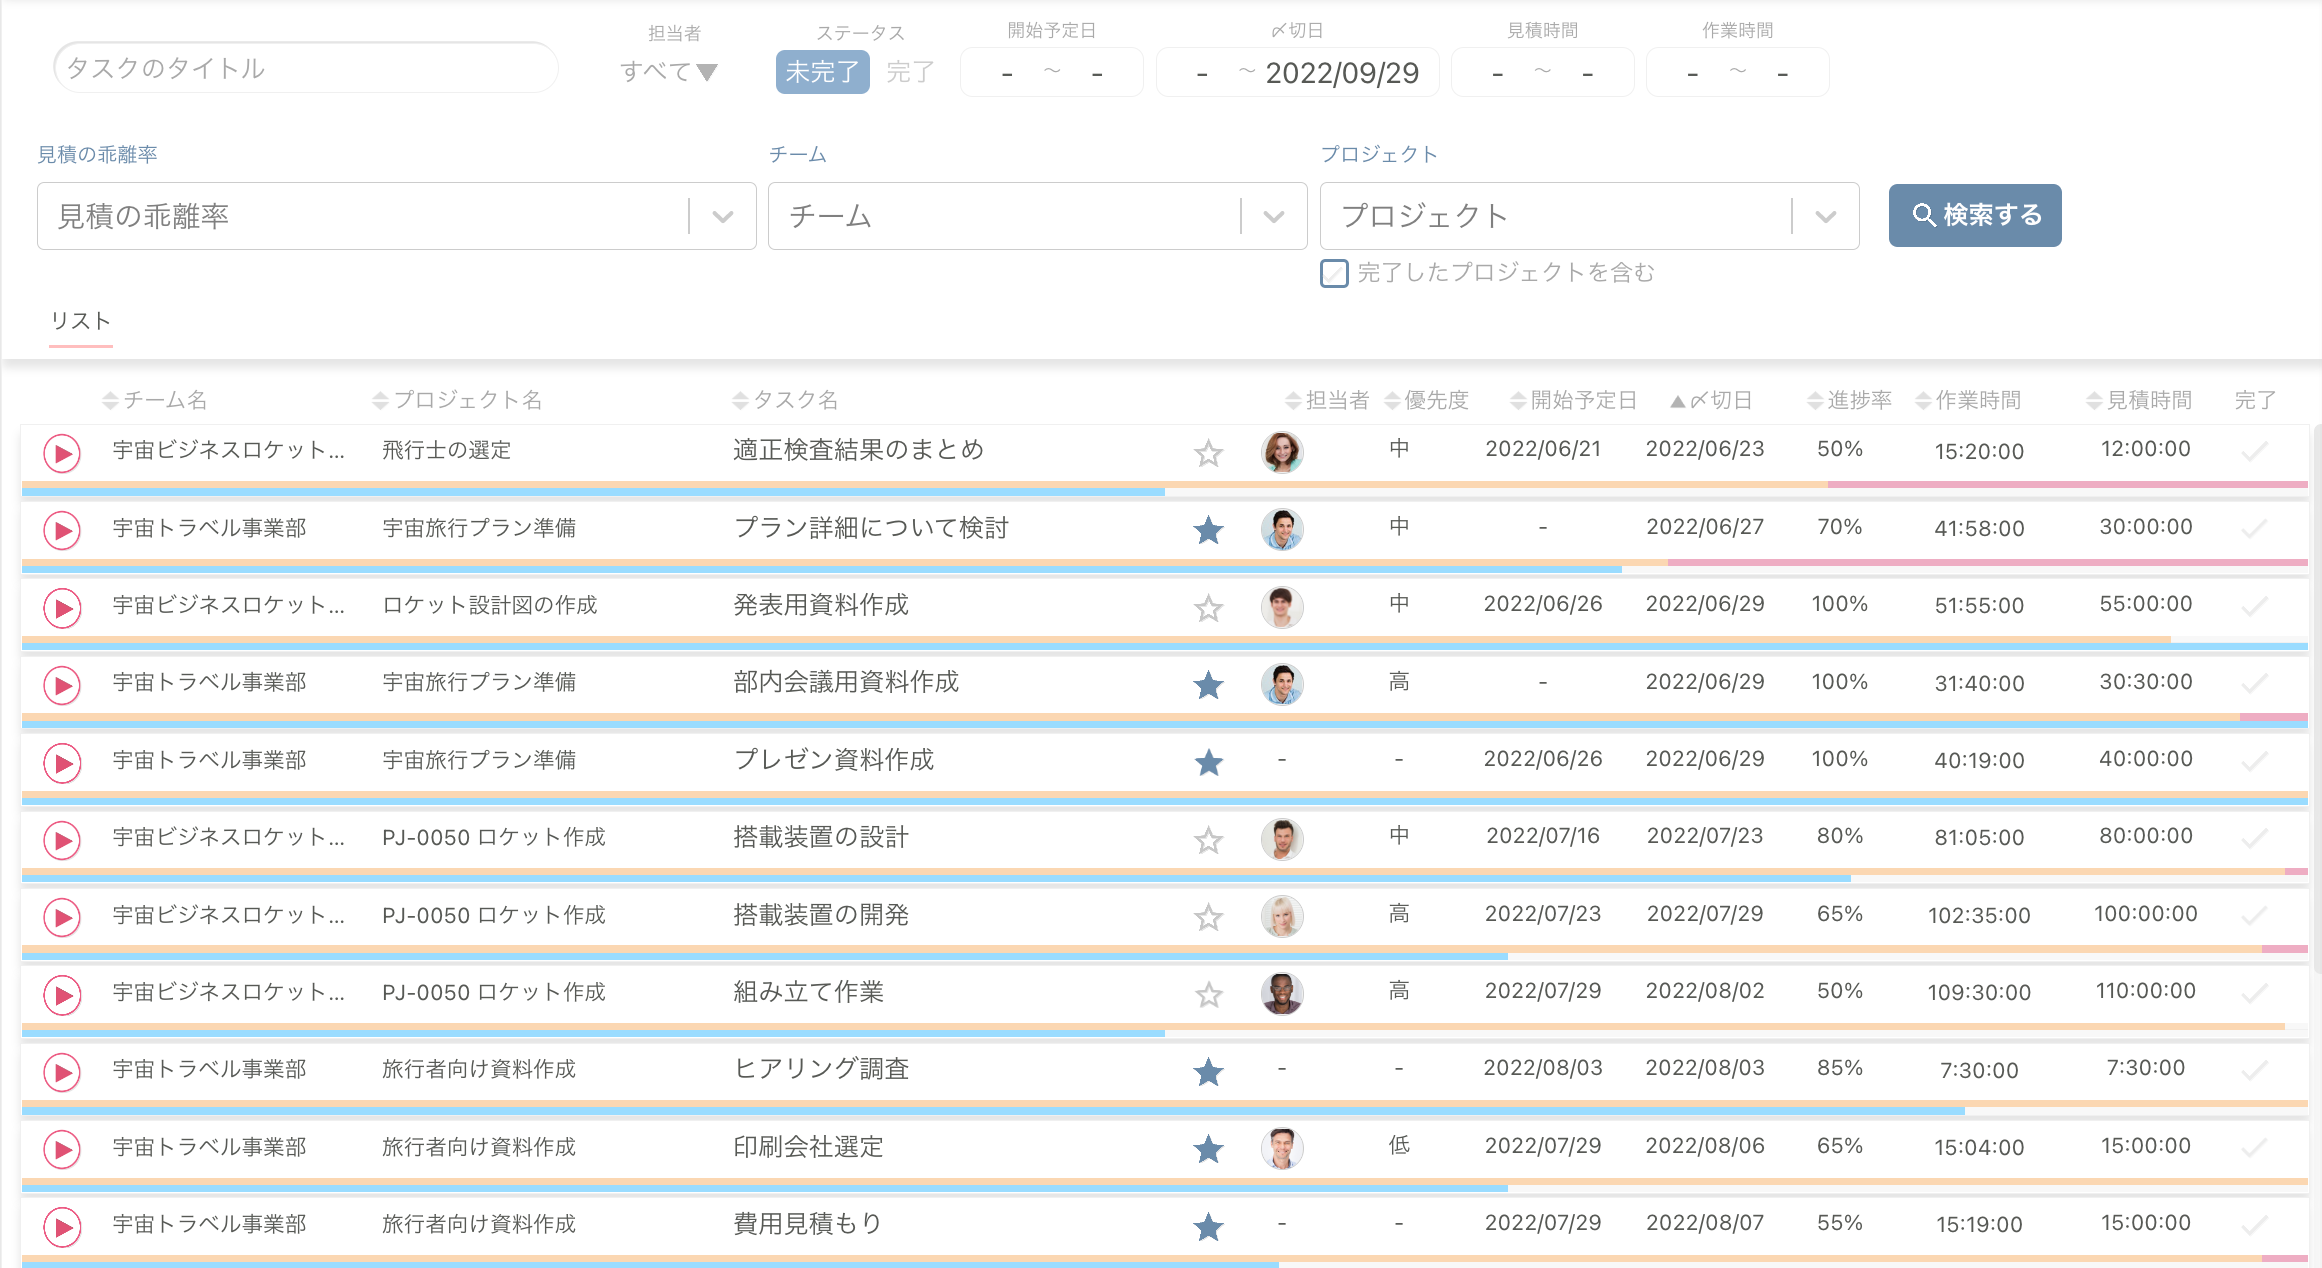The width and height of the screenshot is (2322, 1268).
Task: Switch to the リスト tab
Action: pos(81,321)
